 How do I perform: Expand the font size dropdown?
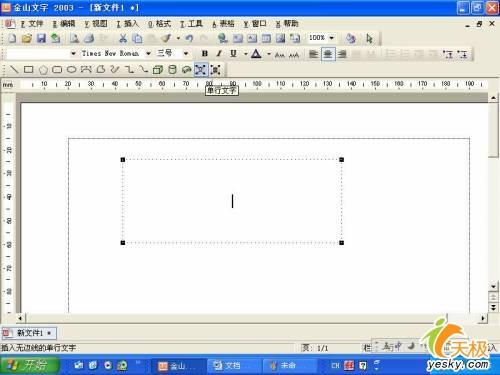coord(186,53)
